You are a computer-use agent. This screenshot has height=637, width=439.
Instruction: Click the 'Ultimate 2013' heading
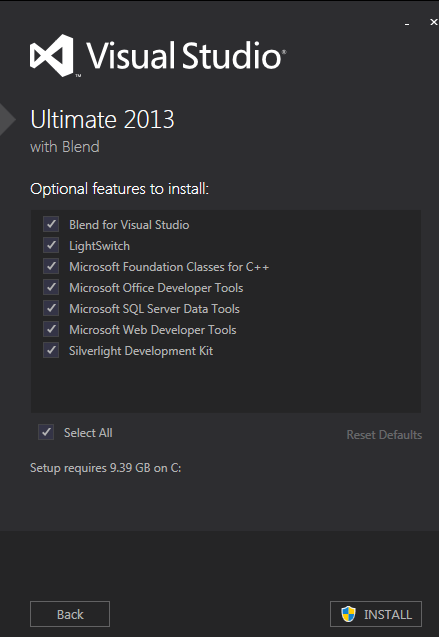tap(102, 119)
